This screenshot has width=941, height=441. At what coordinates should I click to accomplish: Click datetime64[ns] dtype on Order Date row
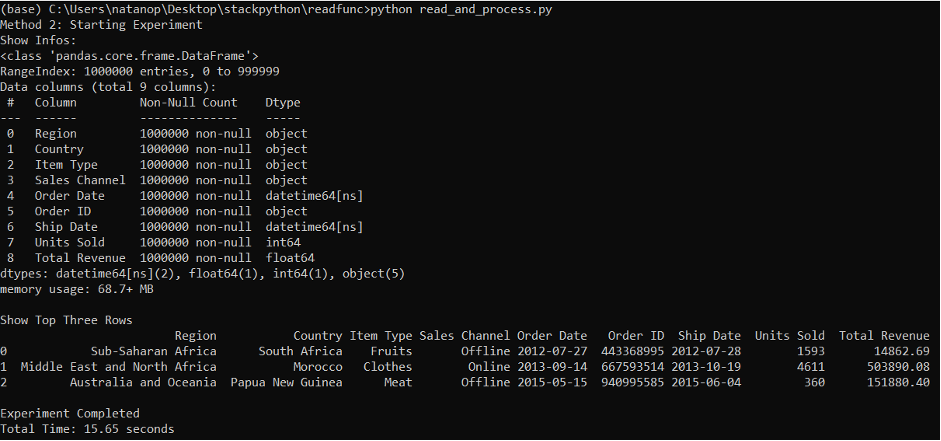314,196
